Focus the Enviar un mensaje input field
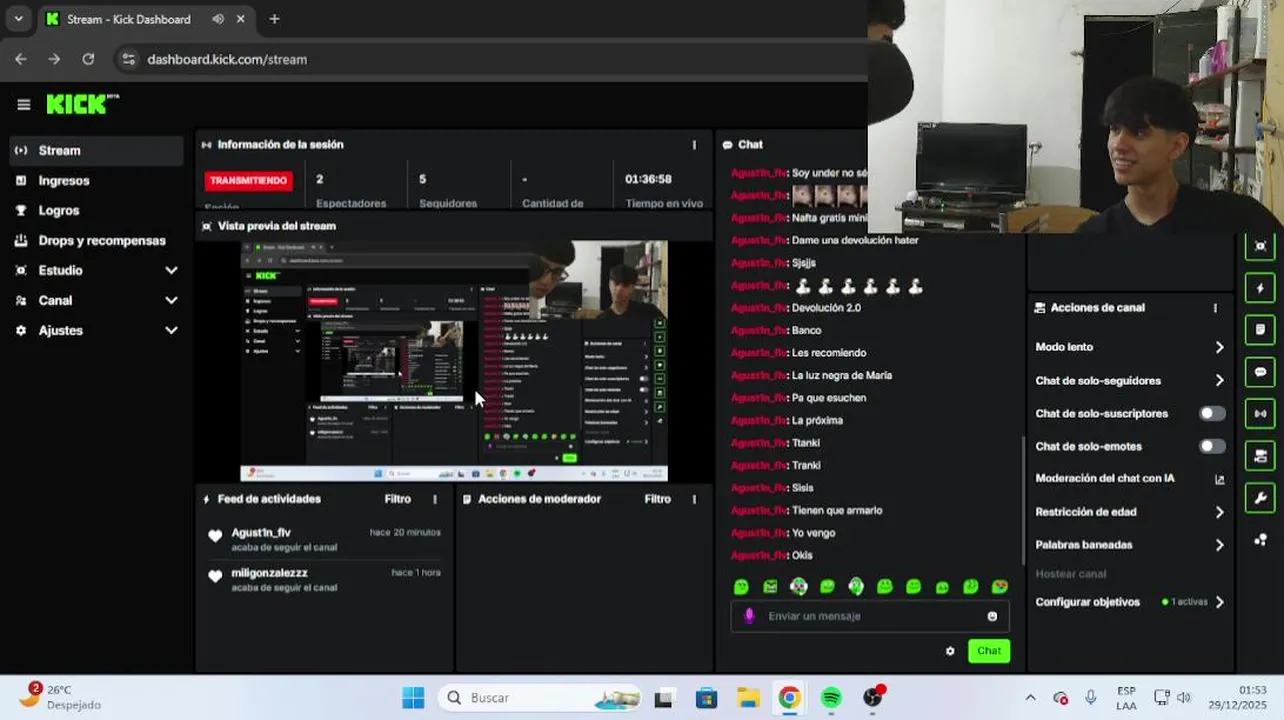Viewport: 1284px width, 720px height. click(870, 616)
